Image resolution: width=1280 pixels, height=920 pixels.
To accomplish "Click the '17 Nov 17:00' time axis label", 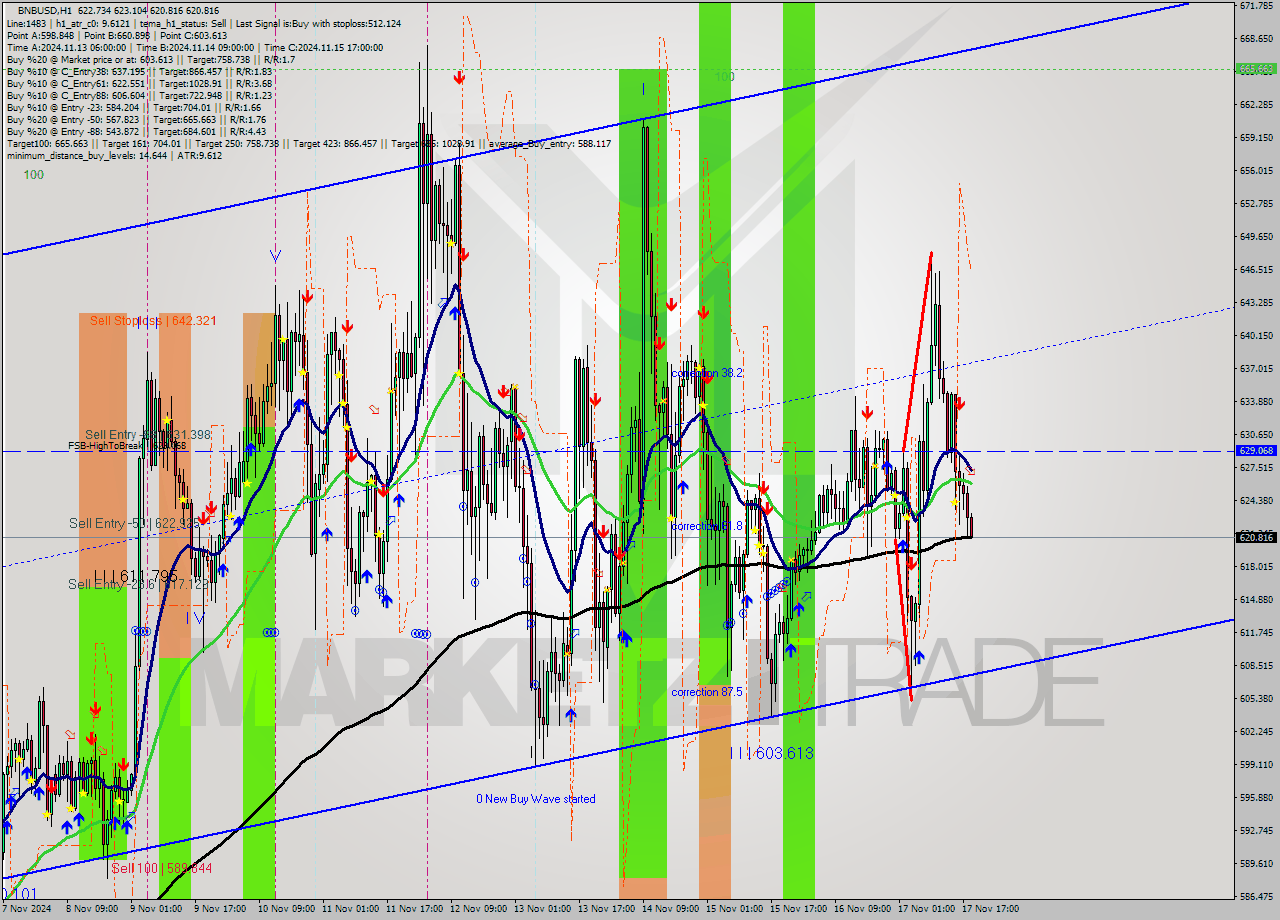I will [990, 909].
